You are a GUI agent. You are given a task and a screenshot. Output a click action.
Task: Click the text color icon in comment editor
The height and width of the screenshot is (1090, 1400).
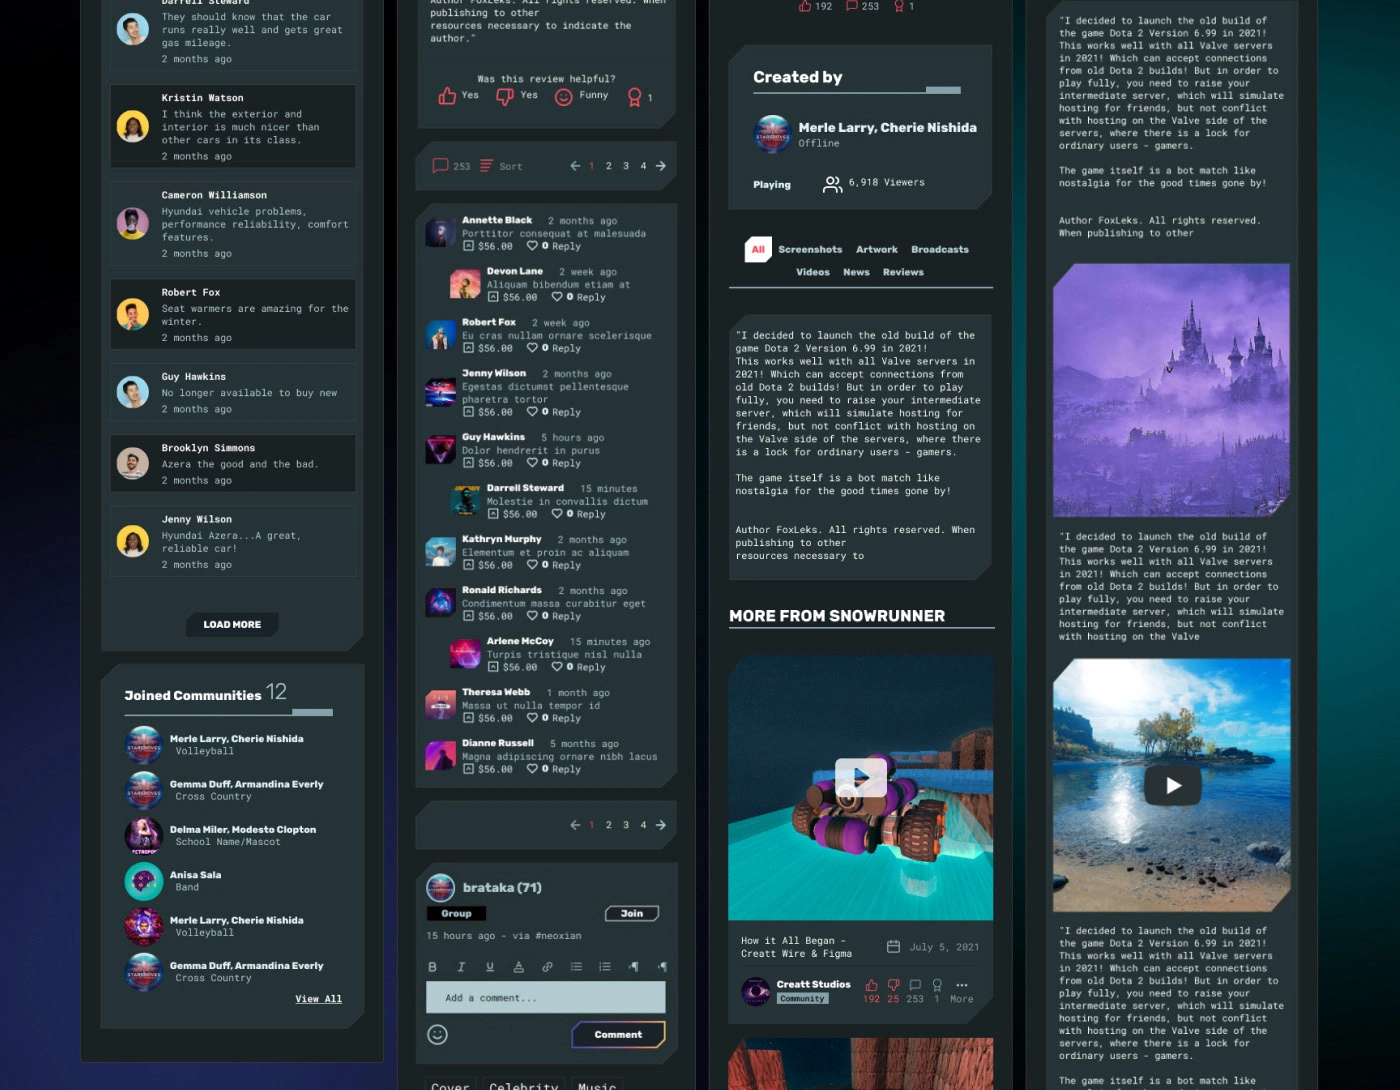click(x=518, y=967)
